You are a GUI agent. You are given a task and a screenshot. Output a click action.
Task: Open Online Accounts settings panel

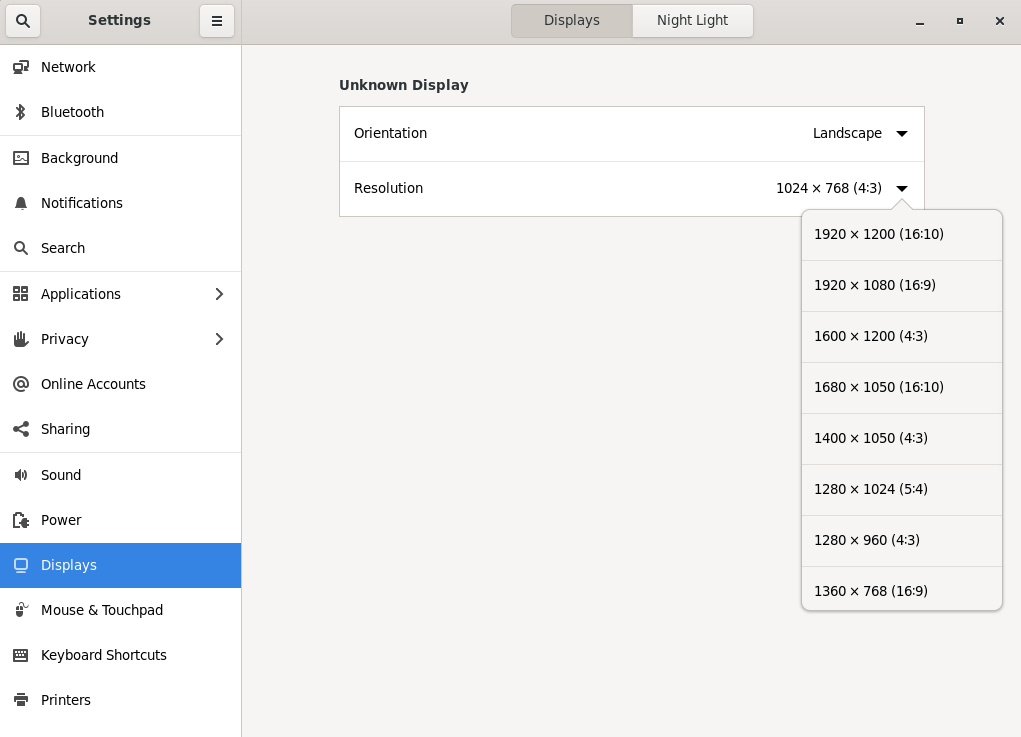[93, 384]
